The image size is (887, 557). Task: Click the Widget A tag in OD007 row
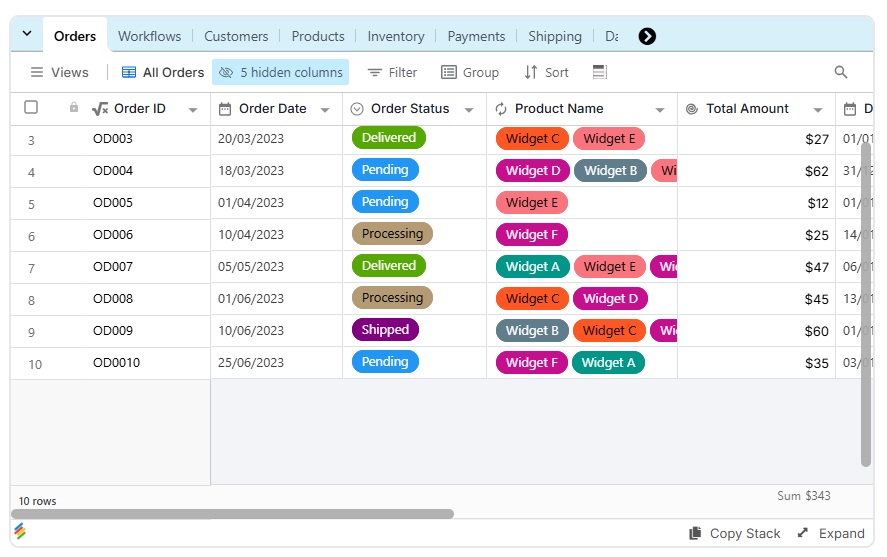coord(533,267)
